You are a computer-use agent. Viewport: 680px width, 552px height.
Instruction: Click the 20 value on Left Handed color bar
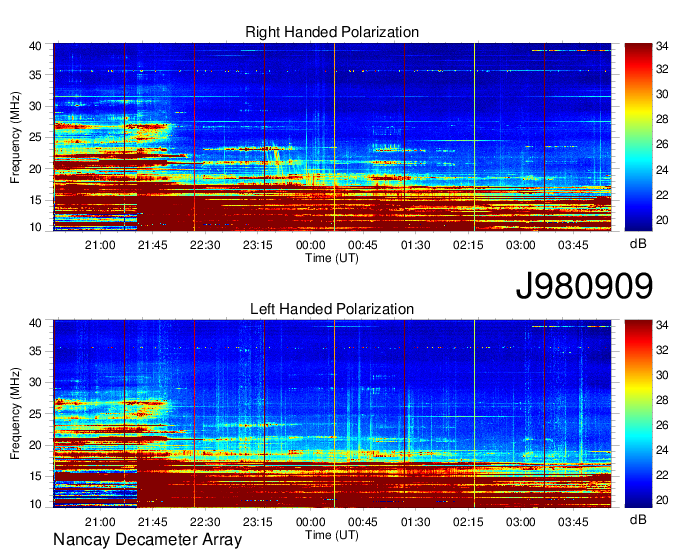(662, 500)
